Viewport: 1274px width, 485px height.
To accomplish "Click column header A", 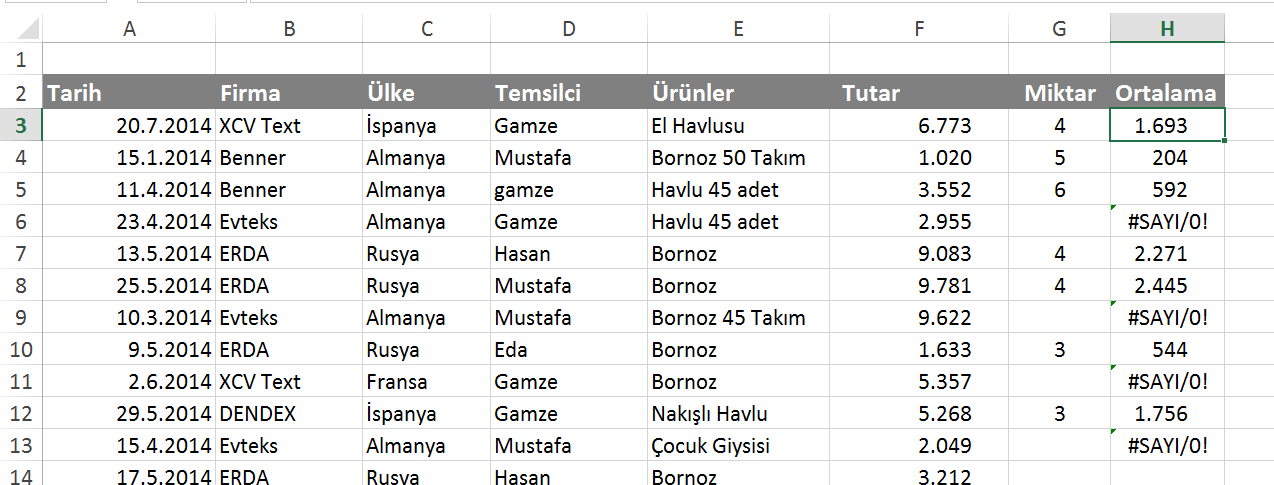I will pos(129,29).
